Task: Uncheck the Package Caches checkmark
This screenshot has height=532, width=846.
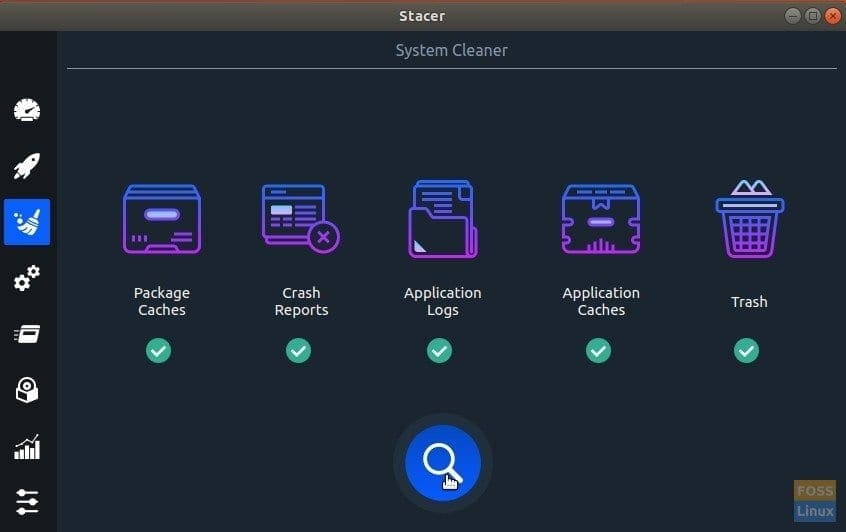Action: (159, 351)
